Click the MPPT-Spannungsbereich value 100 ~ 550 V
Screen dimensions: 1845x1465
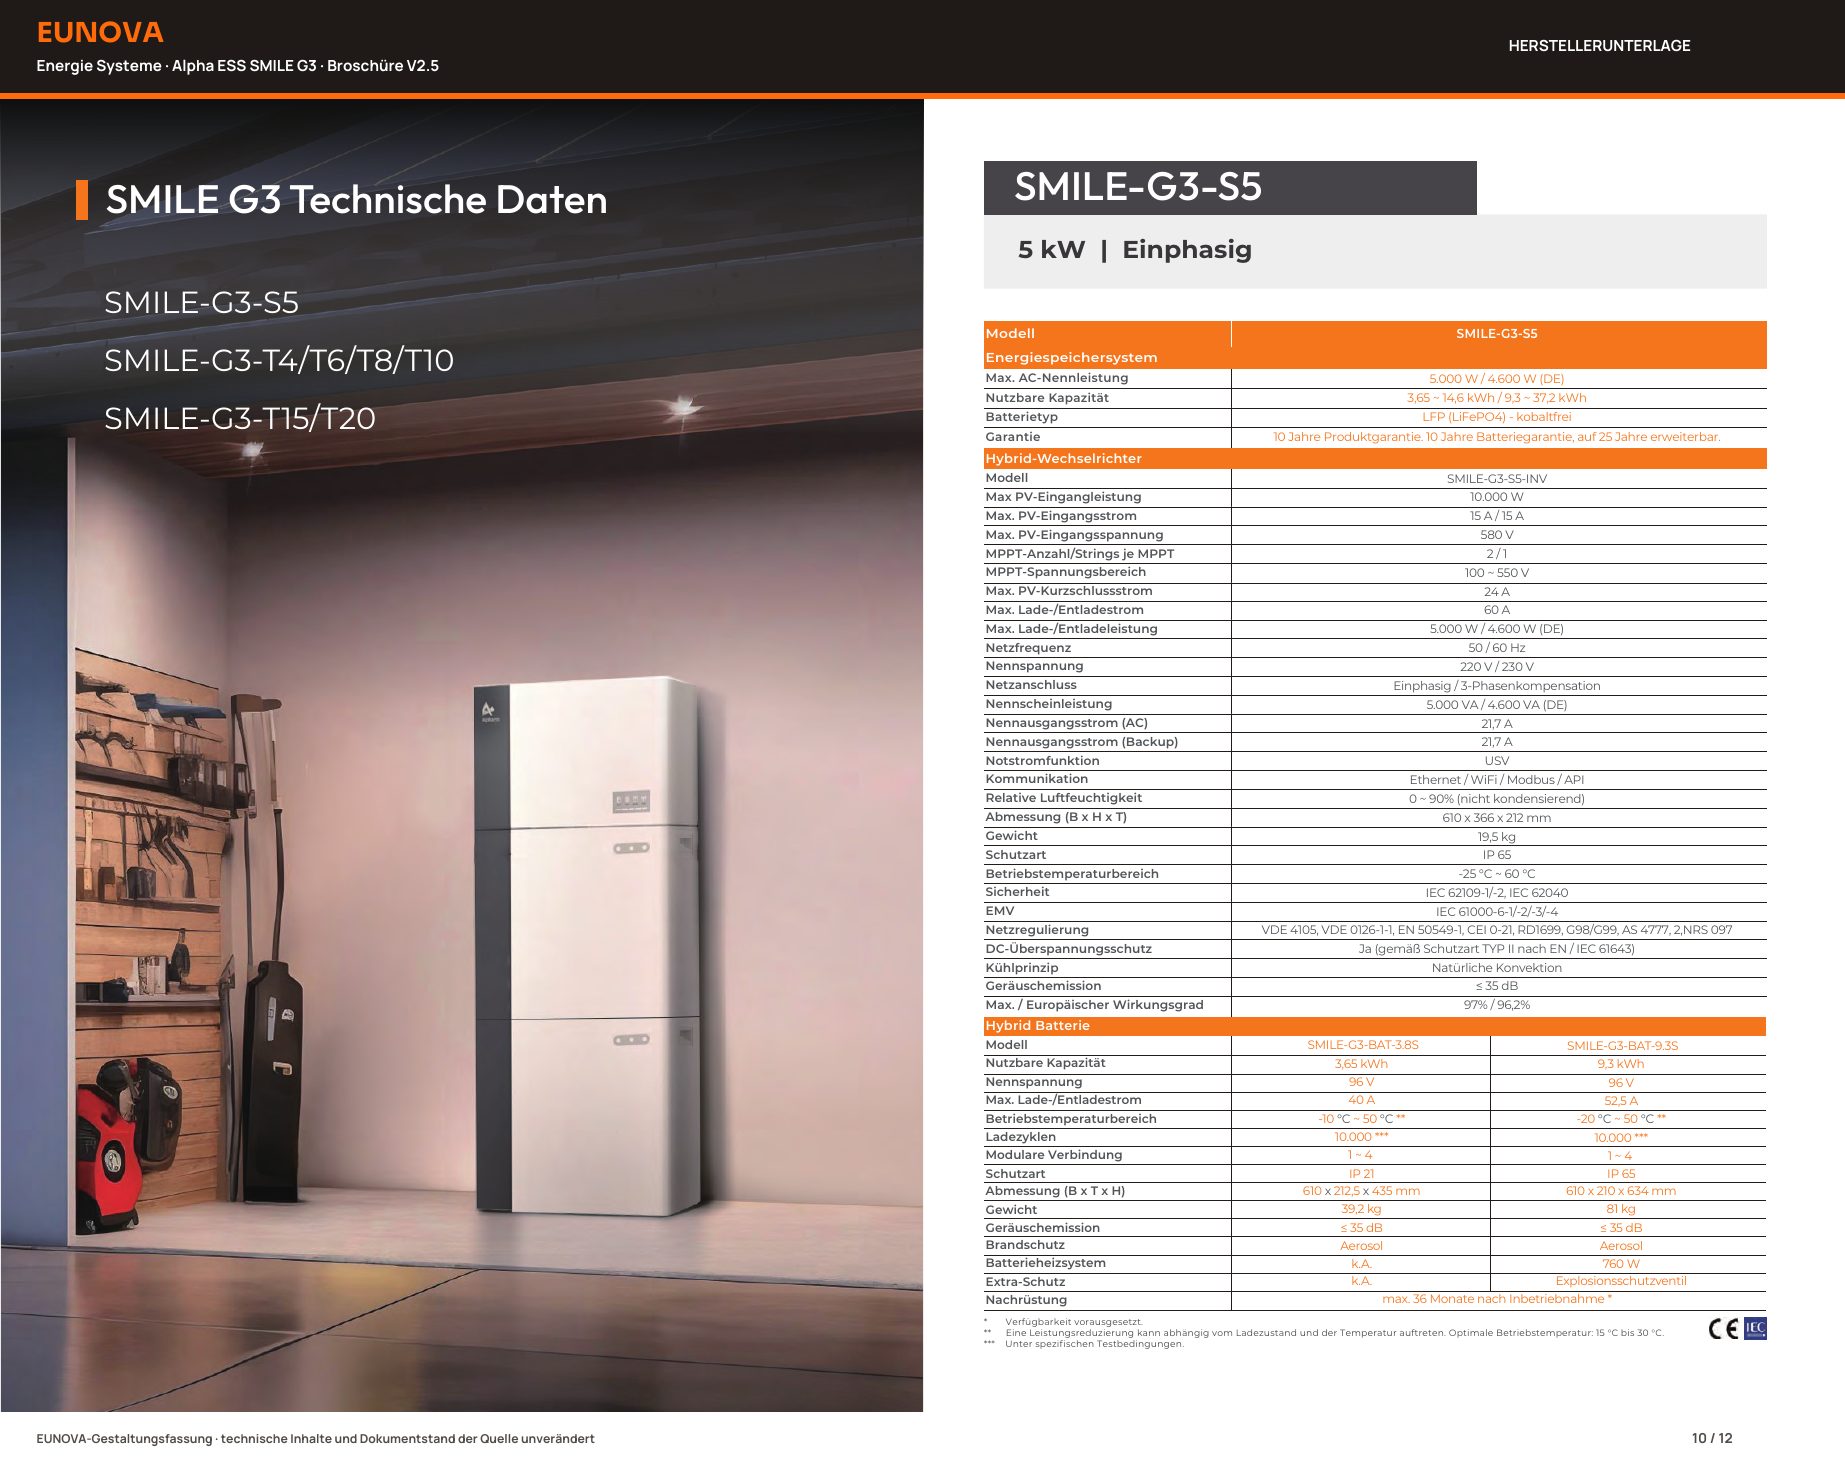pyautogui.click(x=1496, y=573)
